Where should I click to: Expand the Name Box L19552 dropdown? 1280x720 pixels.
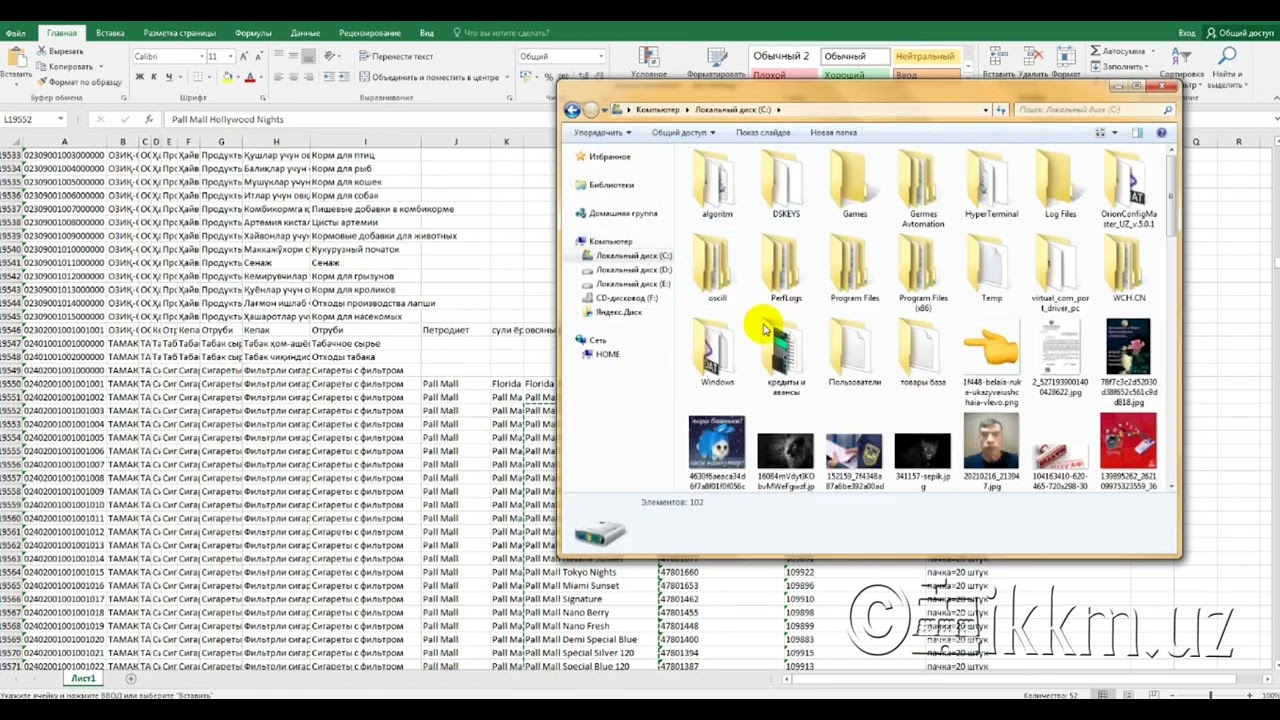pos(61,119)
